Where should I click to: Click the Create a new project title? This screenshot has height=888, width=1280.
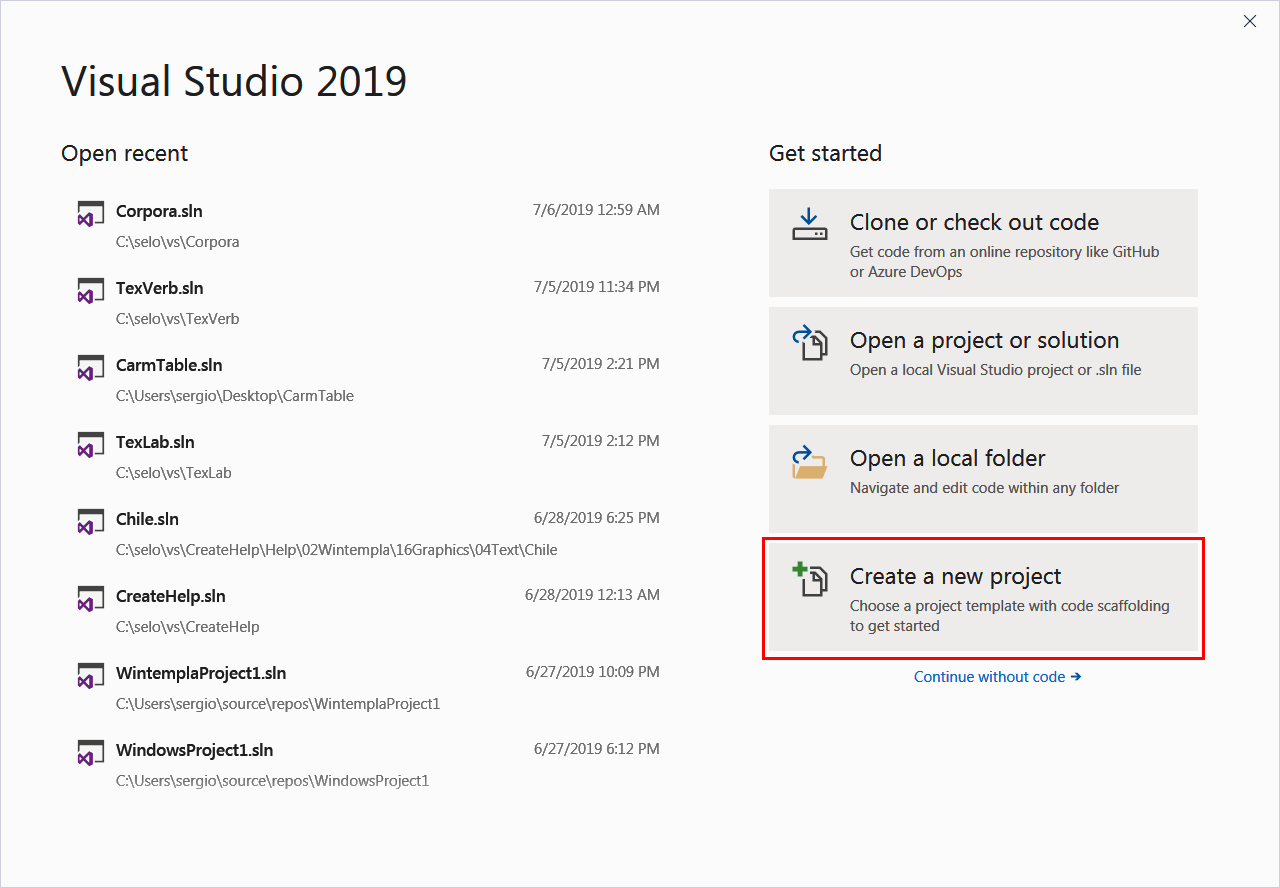point(955,576)
